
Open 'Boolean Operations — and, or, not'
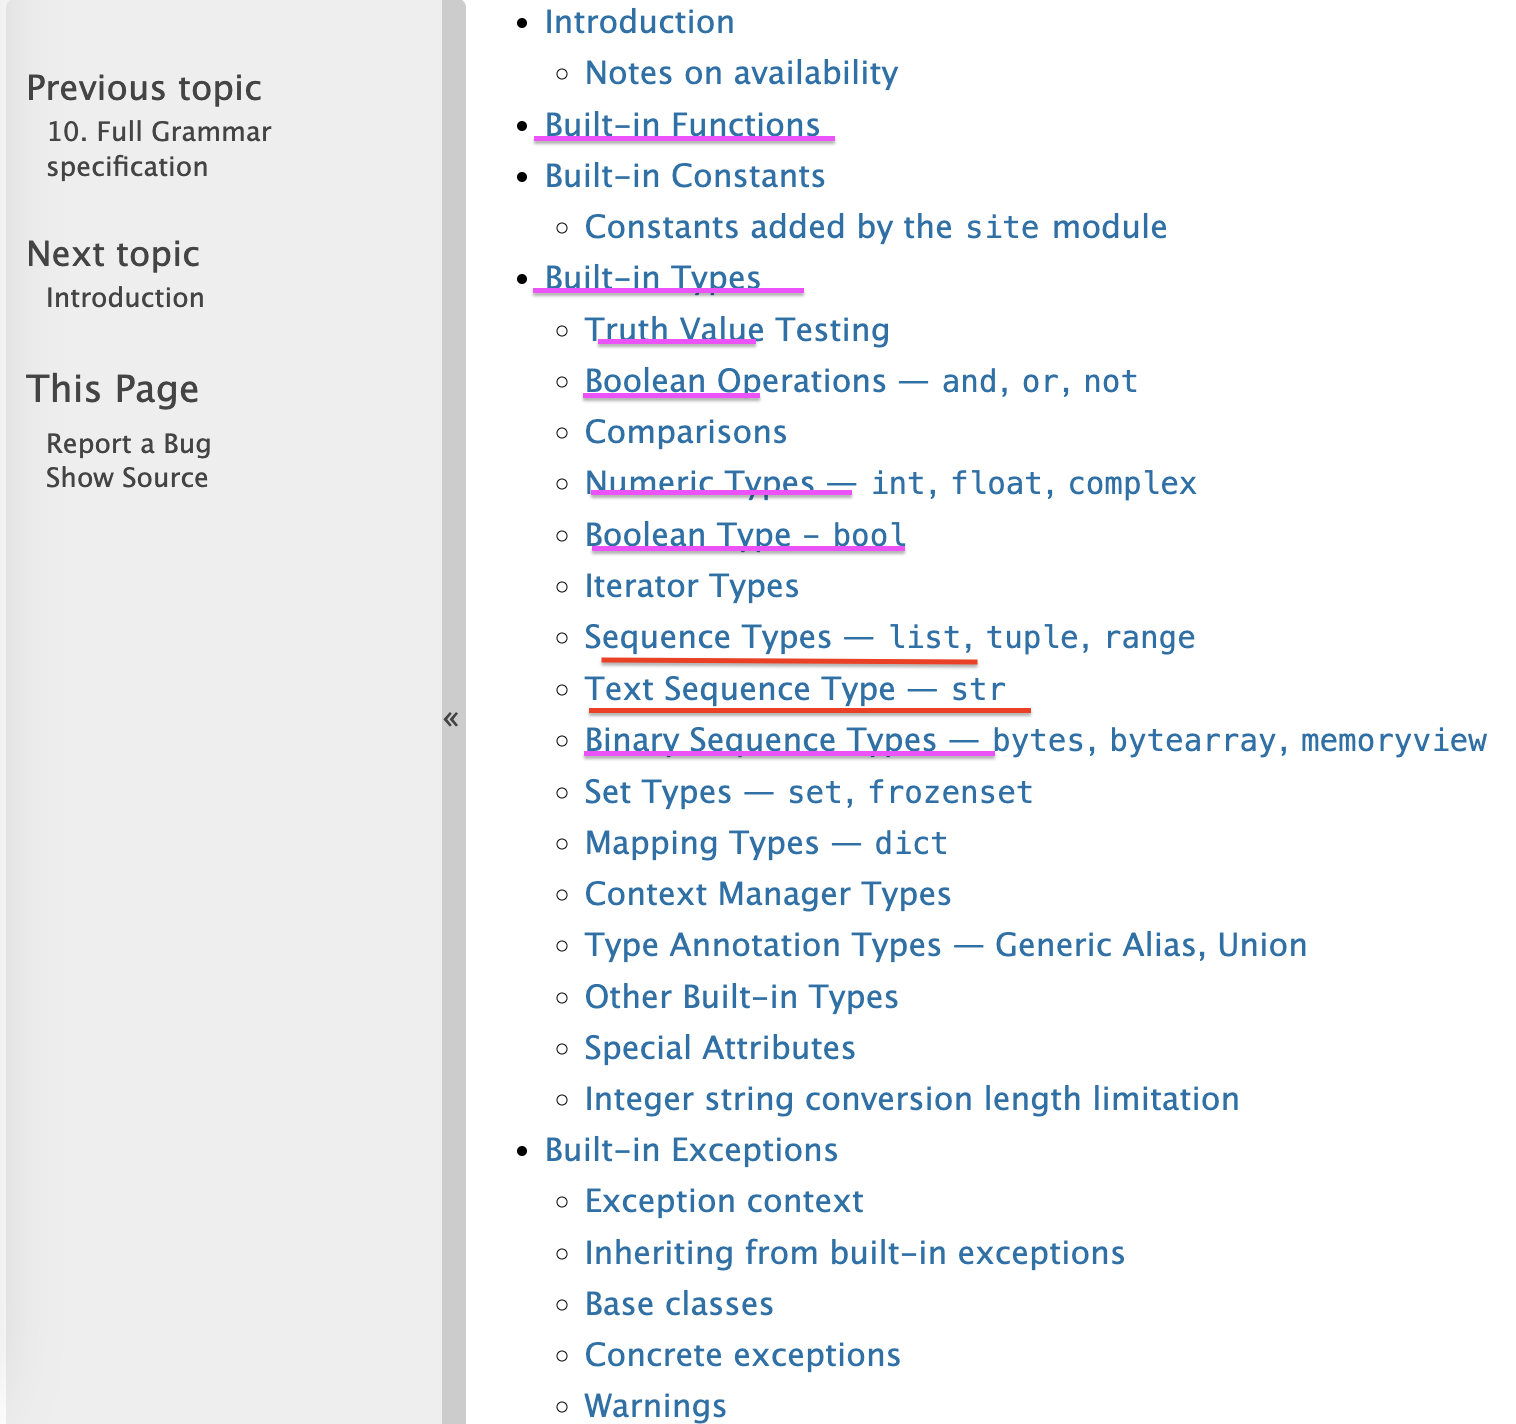(861, 381)
